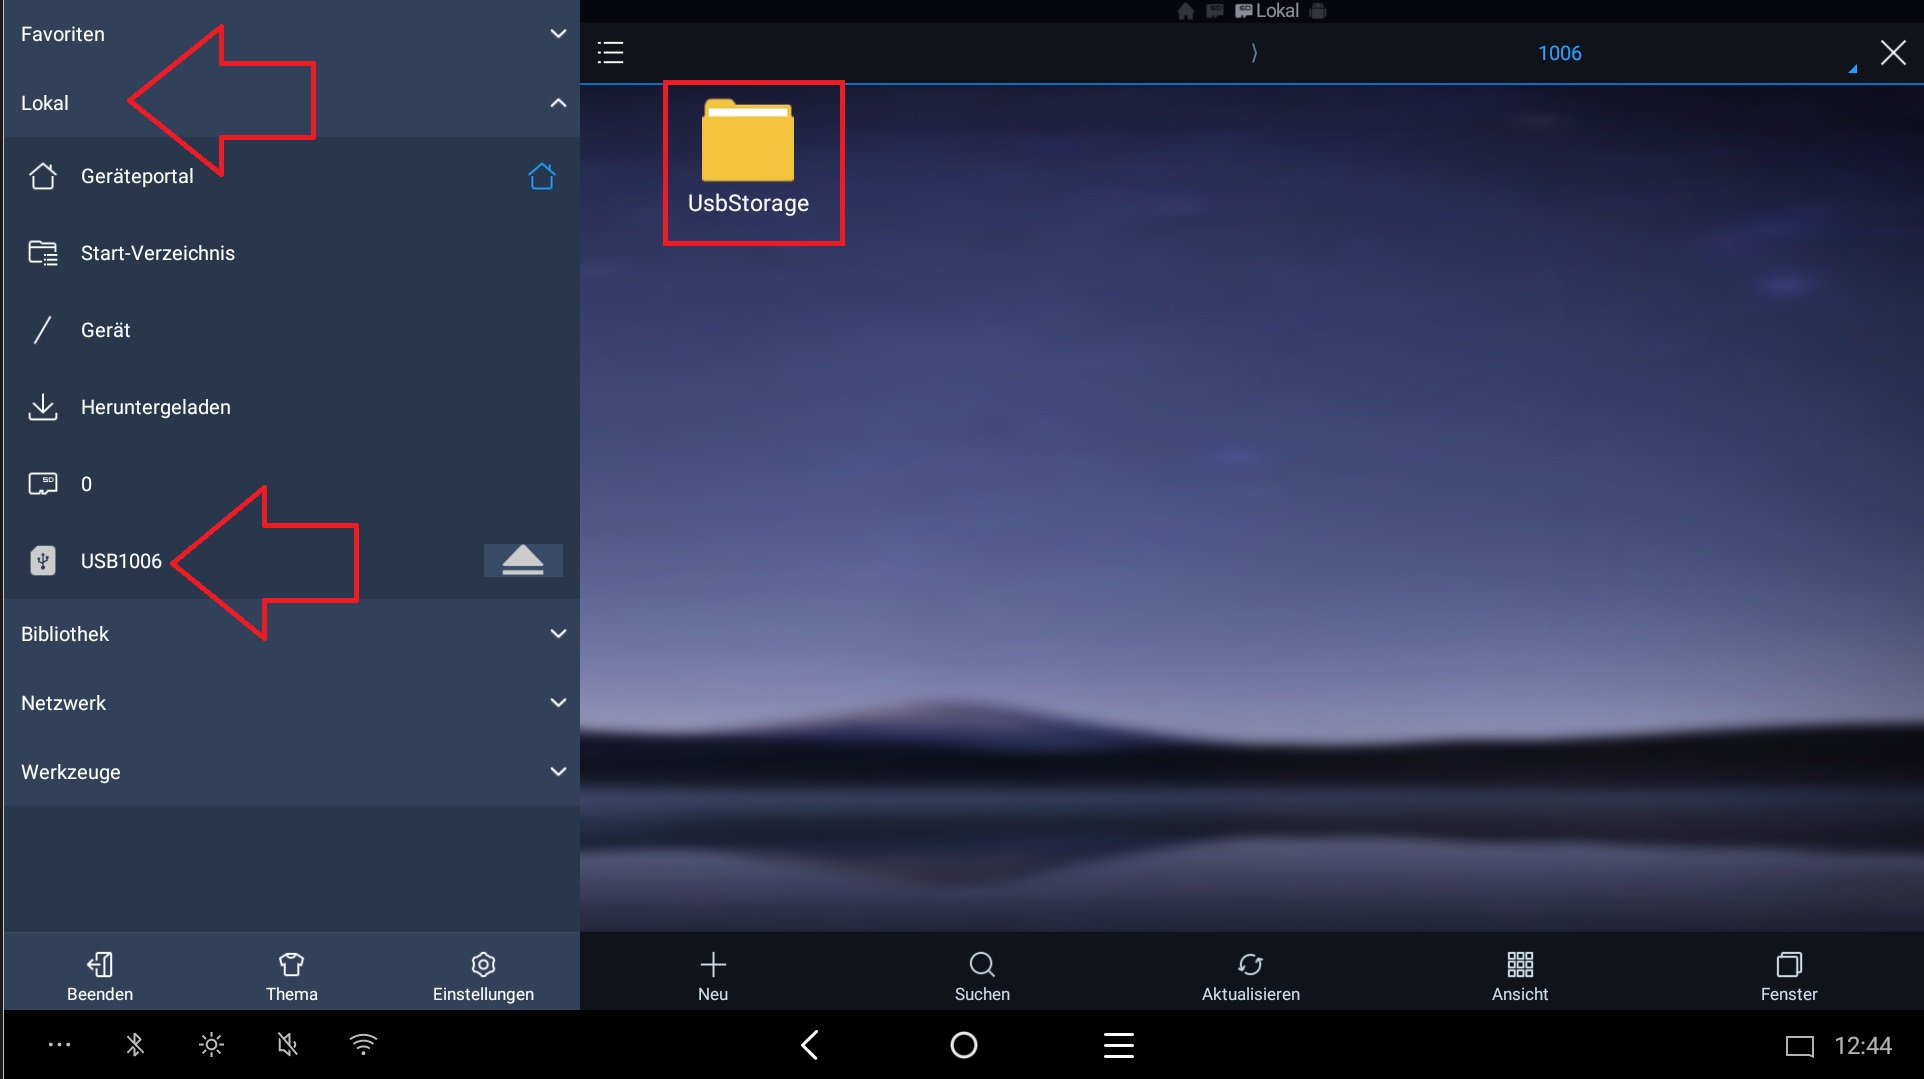
Task: Click the Heruntergeladen label
Action: (x=156, y=407)
